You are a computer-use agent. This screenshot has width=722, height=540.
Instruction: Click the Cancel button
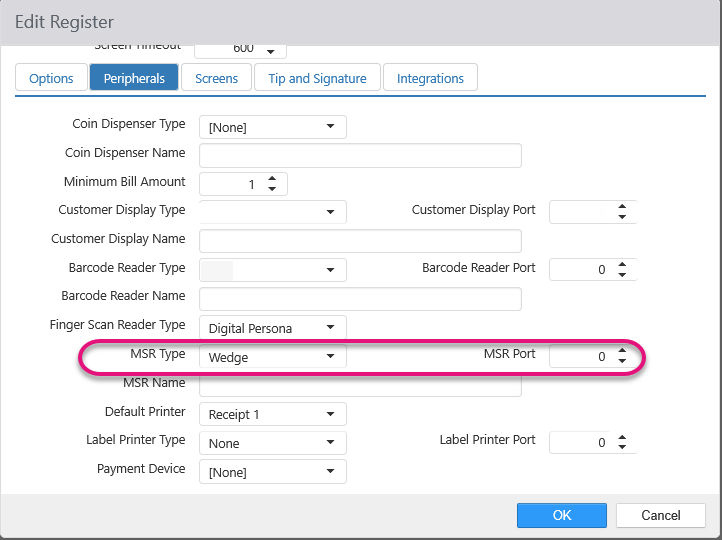[x=661, y=515]
